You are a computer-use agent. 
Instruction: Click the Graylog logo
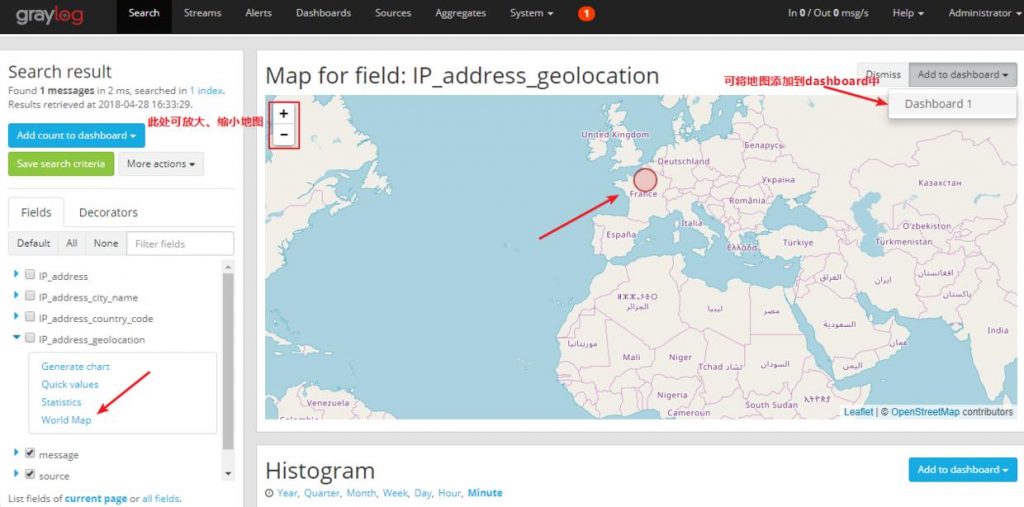pos(50,15)
